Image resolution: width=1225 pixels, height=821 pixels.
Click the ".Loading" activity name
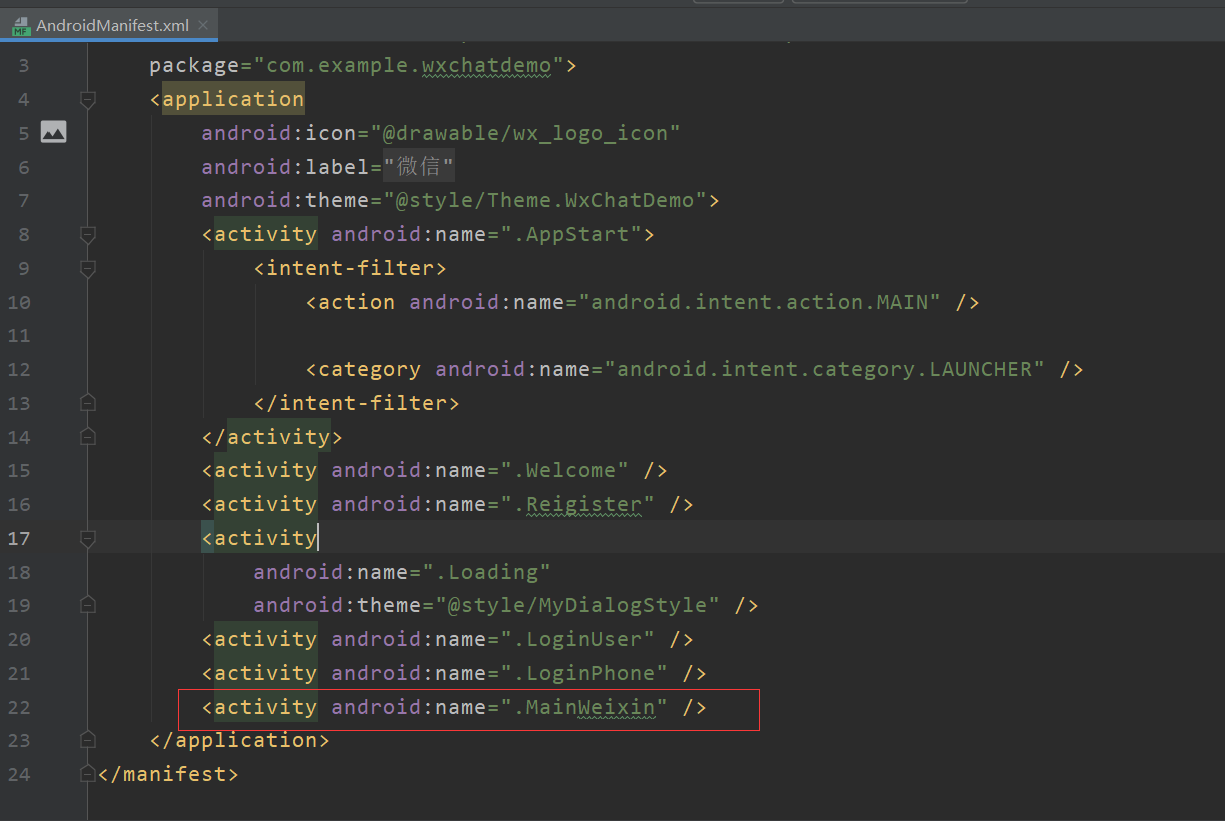pos(487,572)
